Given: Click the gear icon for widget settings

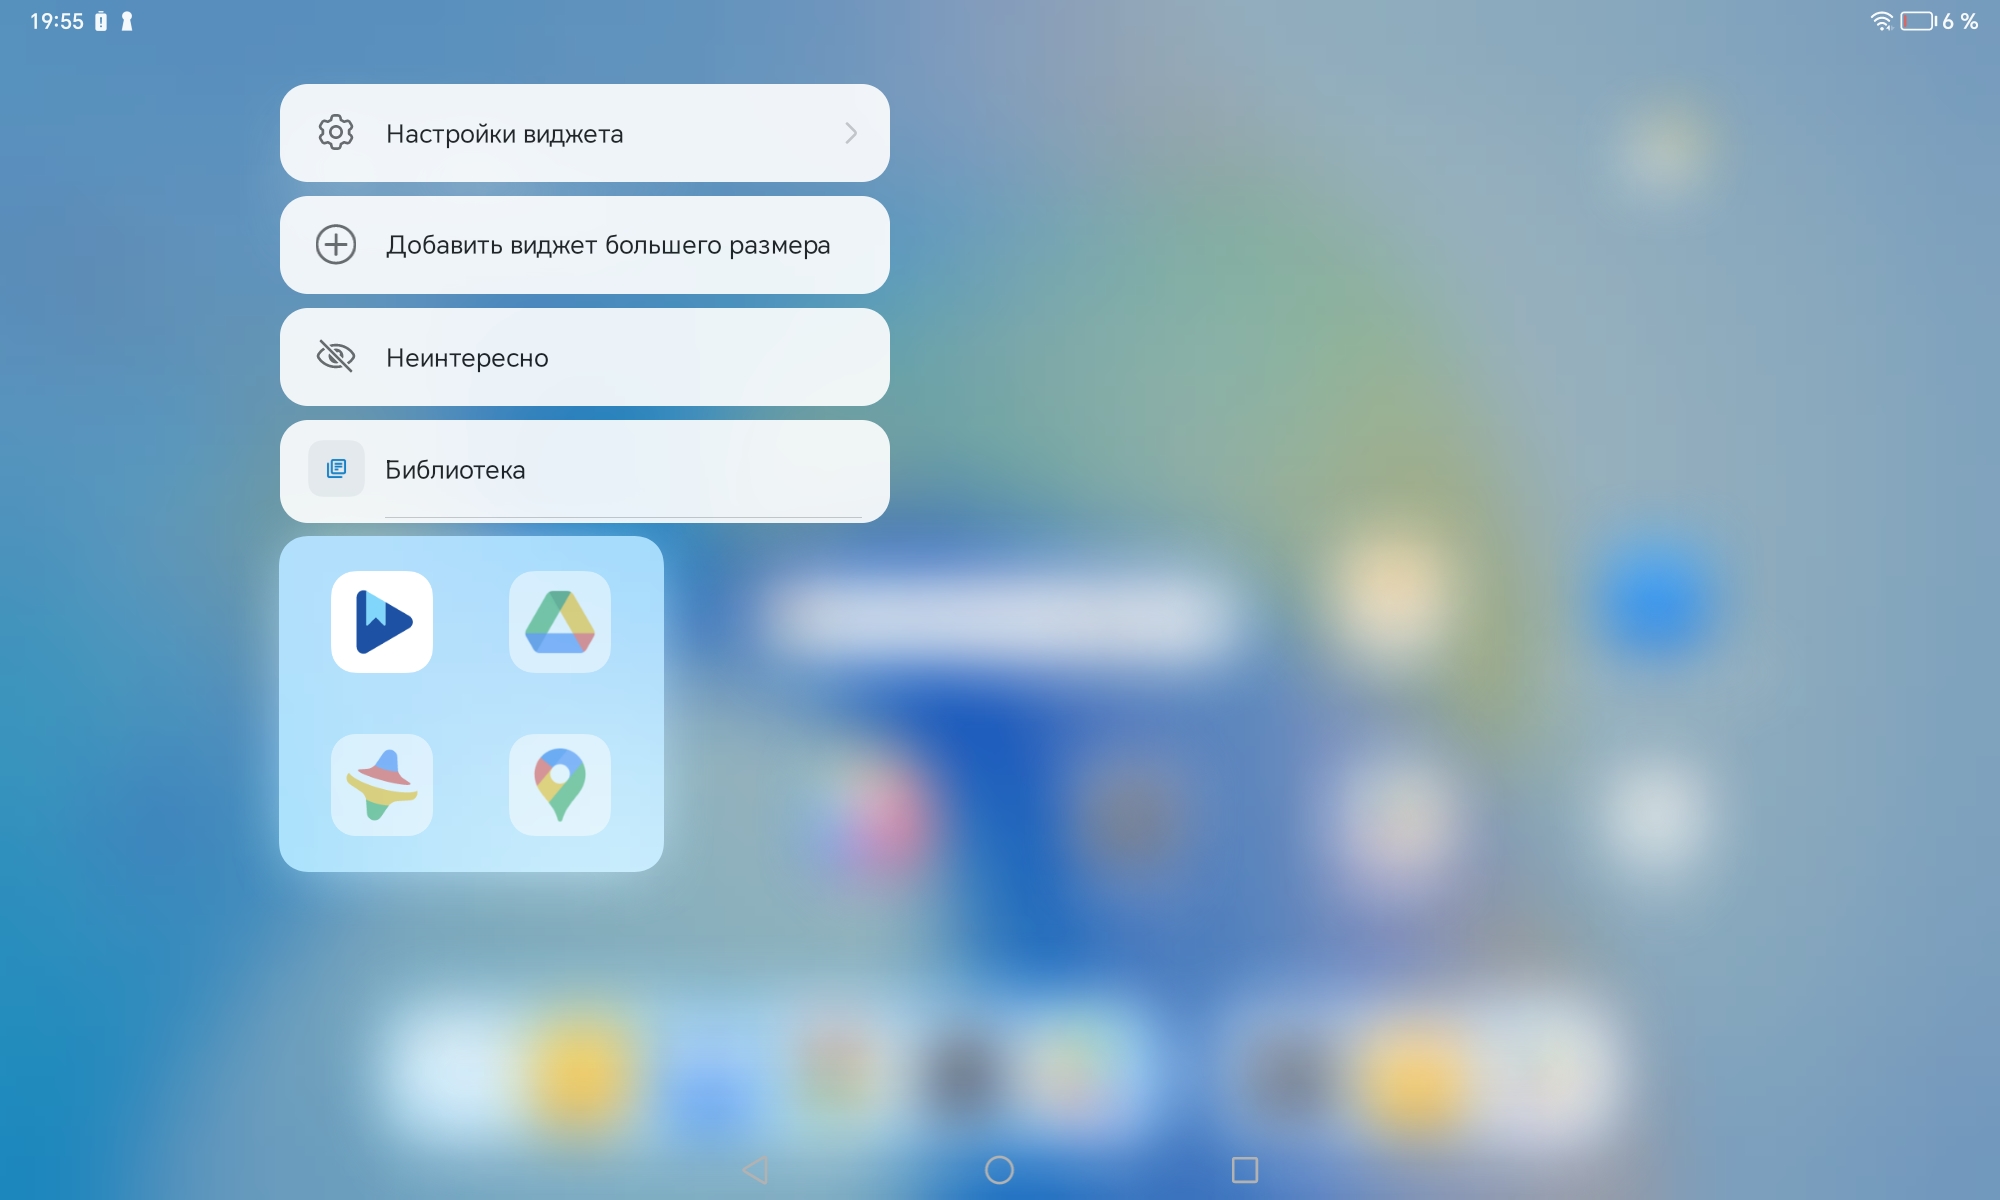Looking at the screenshot, I should 336,133.
